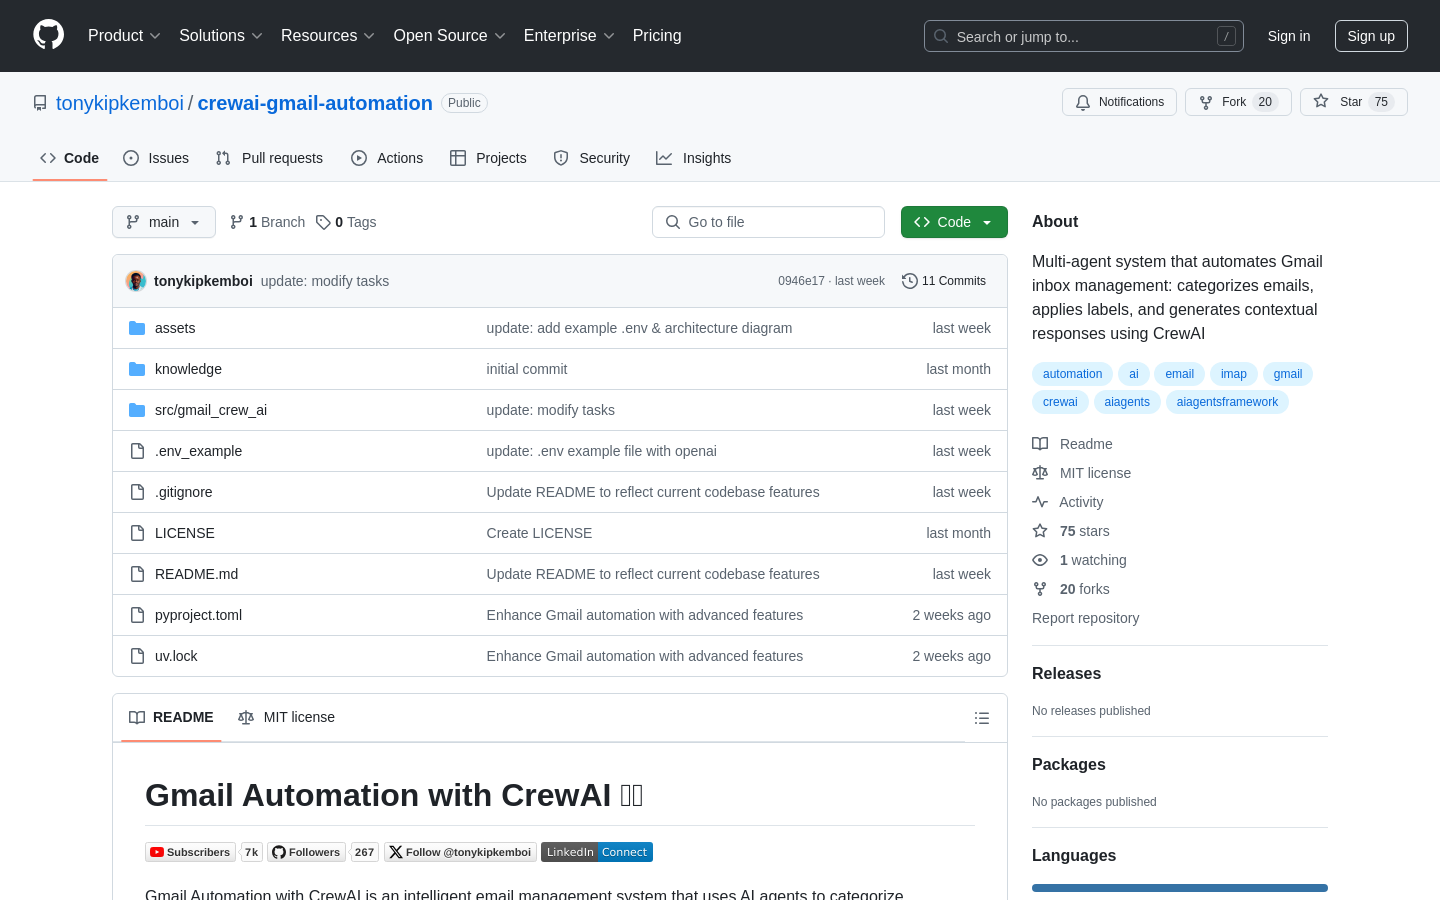Click Report repository link
Image resolution: width=1440 pixels, height=900 pixels.
click(1085, 618)
